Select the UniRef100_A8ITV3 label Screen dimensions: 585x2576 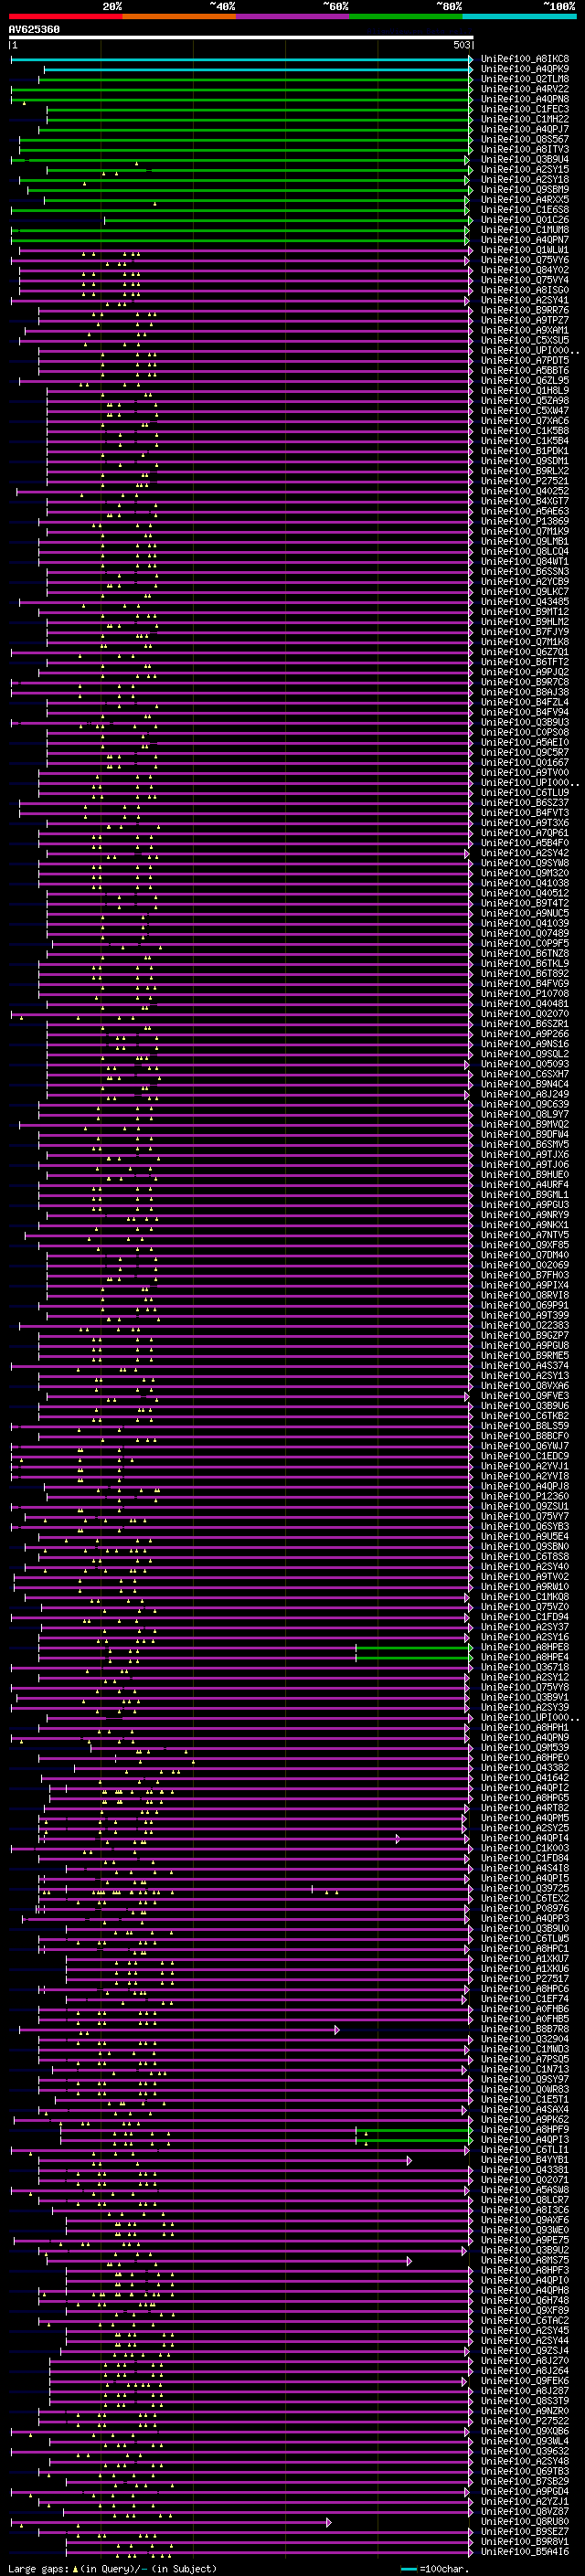(x=524, y=149)
